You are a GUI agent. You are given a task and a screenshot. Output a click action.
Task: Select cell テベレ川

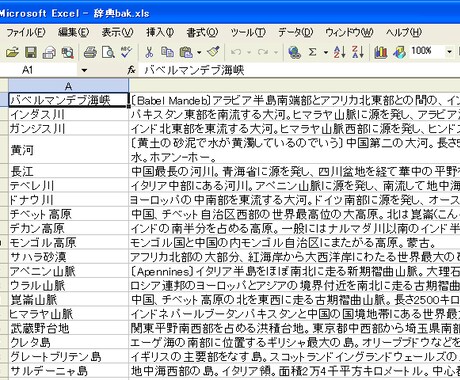[x=68, y=185]
